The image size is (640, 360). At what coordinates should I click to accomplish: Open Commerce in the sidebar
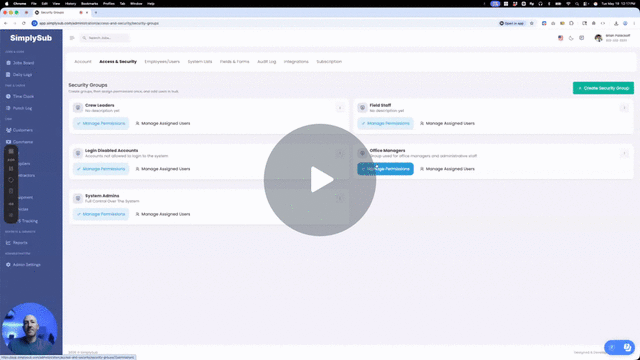[20, 142]
